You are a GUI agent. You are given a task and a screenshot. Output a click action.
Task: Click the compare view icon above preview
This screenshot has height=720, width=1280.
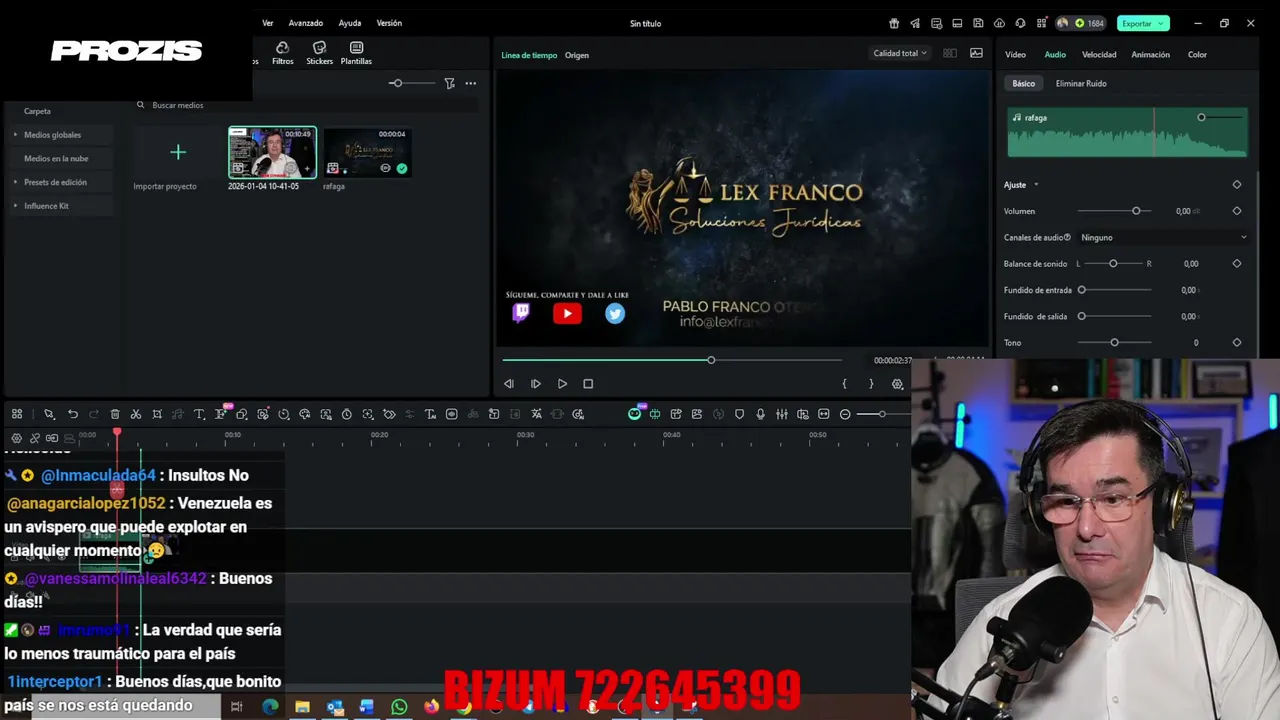950,53
